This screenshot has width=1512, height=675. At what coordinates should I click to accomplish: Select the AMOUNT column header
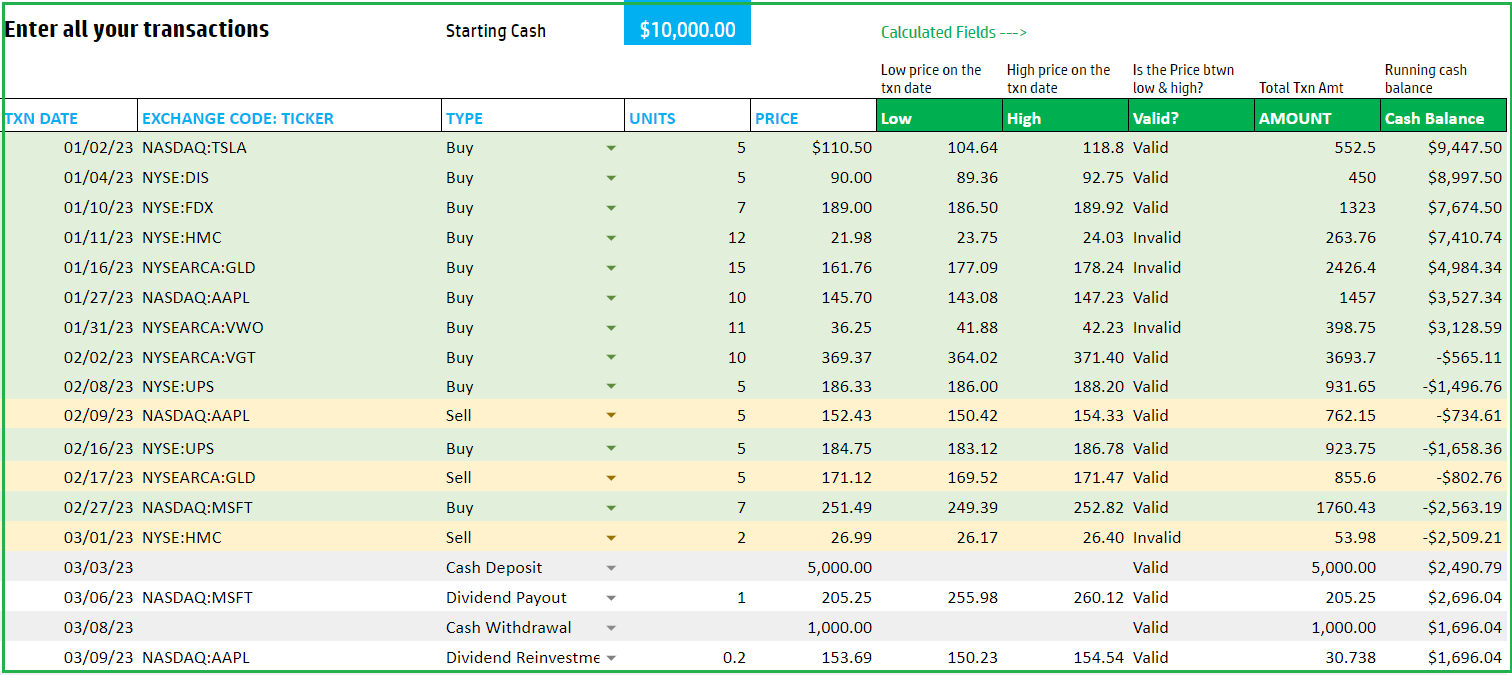point(1317,116)
